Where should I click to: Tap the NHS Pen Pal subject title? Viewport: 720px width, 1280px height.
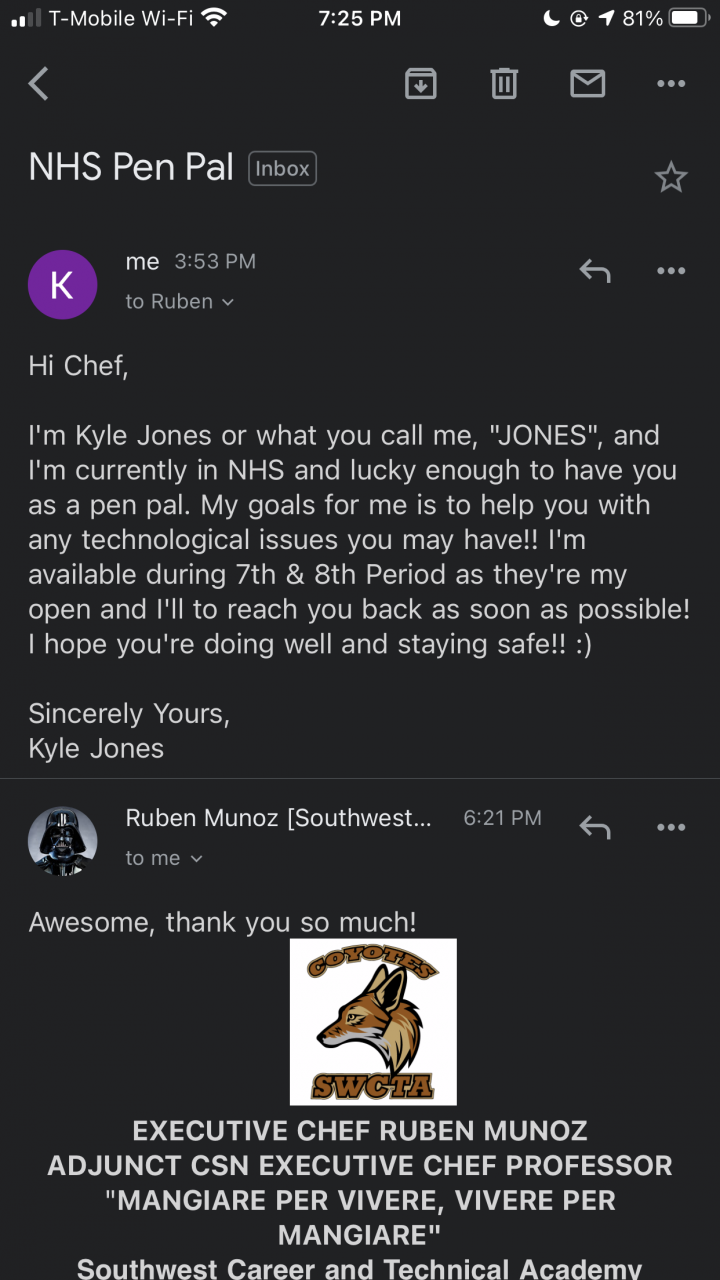(x=131, y=167)
